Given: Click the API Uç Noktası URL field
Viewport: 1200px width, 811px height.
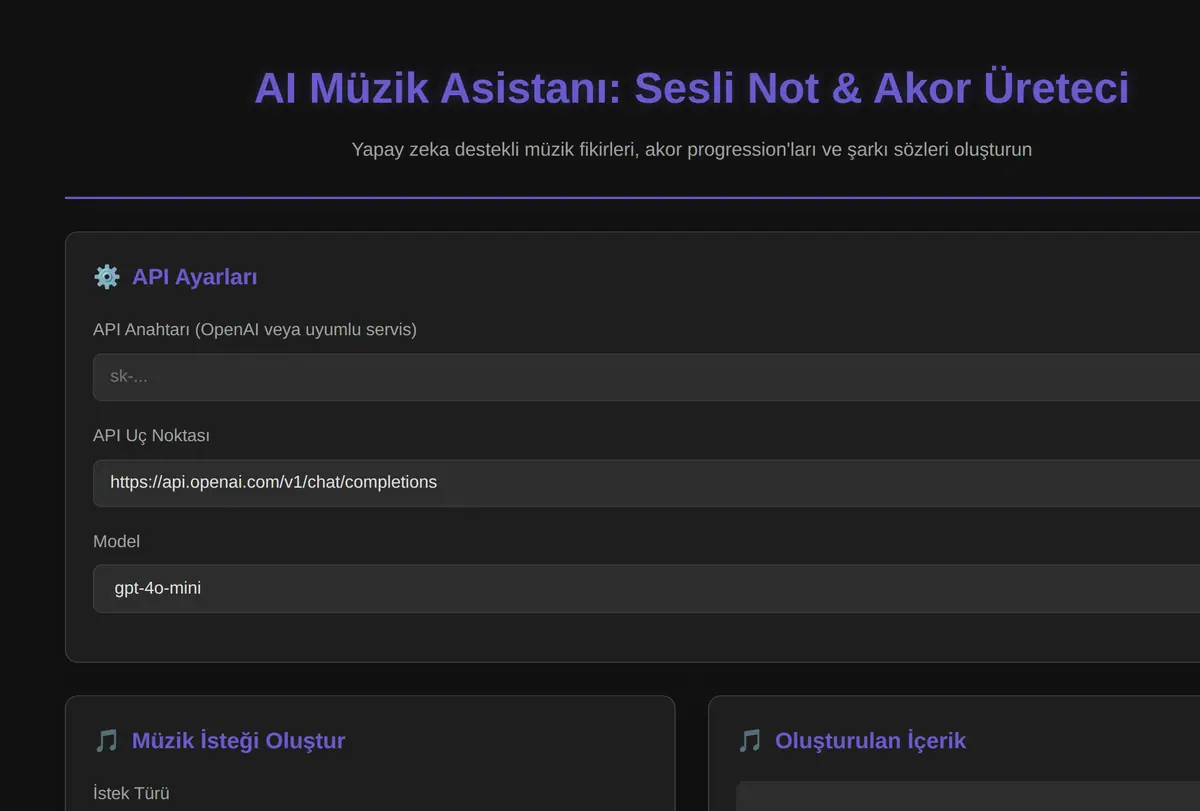Looking at the screenshot, I should [x=646, y=483].
